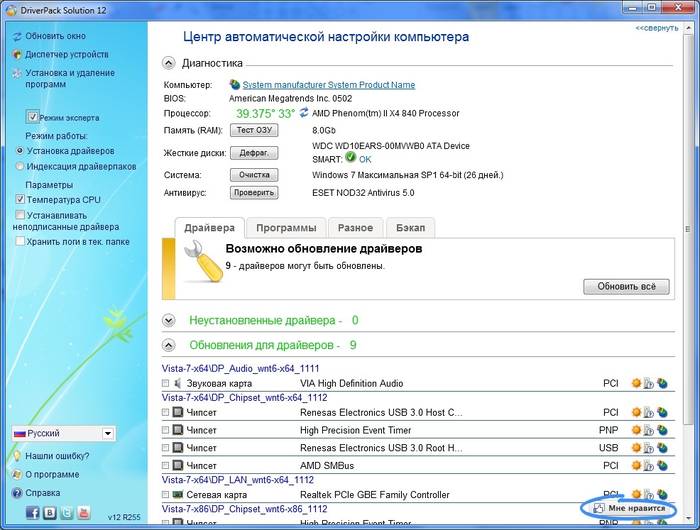Image resolution: width=700 pixels, height=530 pixels.
Task: Click the globe icon beside System manufacturer link
Action: tap(235, 84)
